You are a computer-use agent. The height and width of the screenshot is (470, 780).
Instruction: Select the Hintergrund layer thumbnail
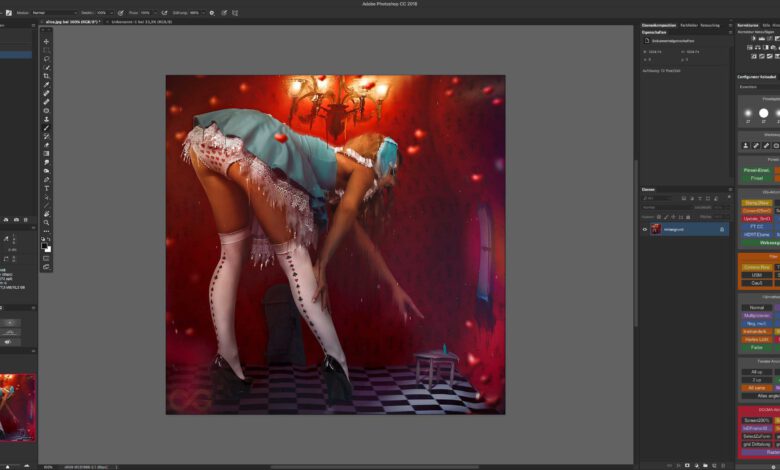click(x=656, y=229)
